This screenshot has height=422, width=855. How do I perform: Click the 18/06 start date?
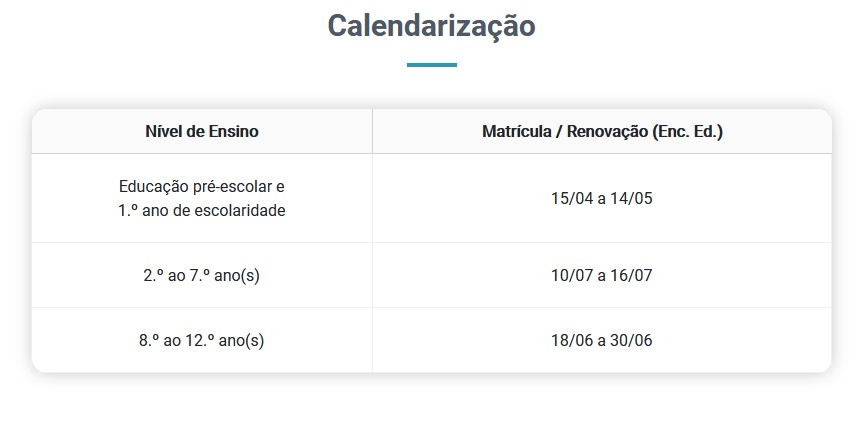pyautogui.click(x=571, y=340)
